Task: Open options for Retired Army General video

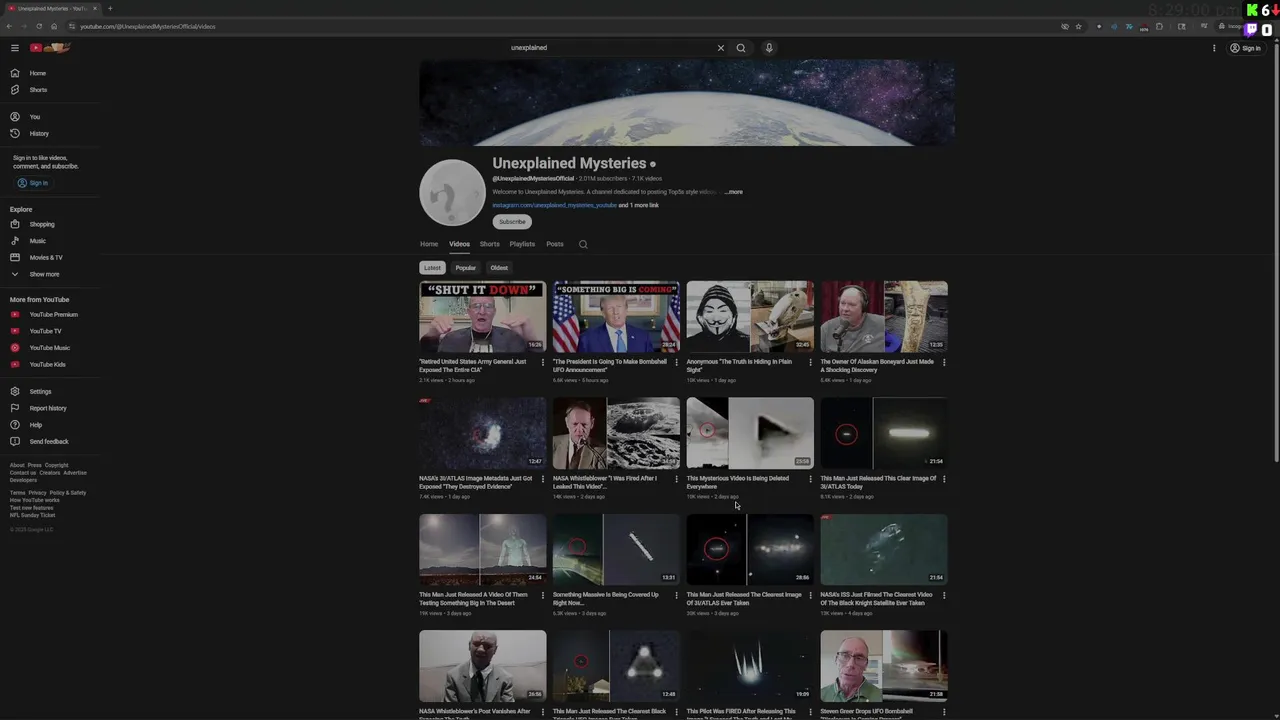Action: [x=543, y=362]
